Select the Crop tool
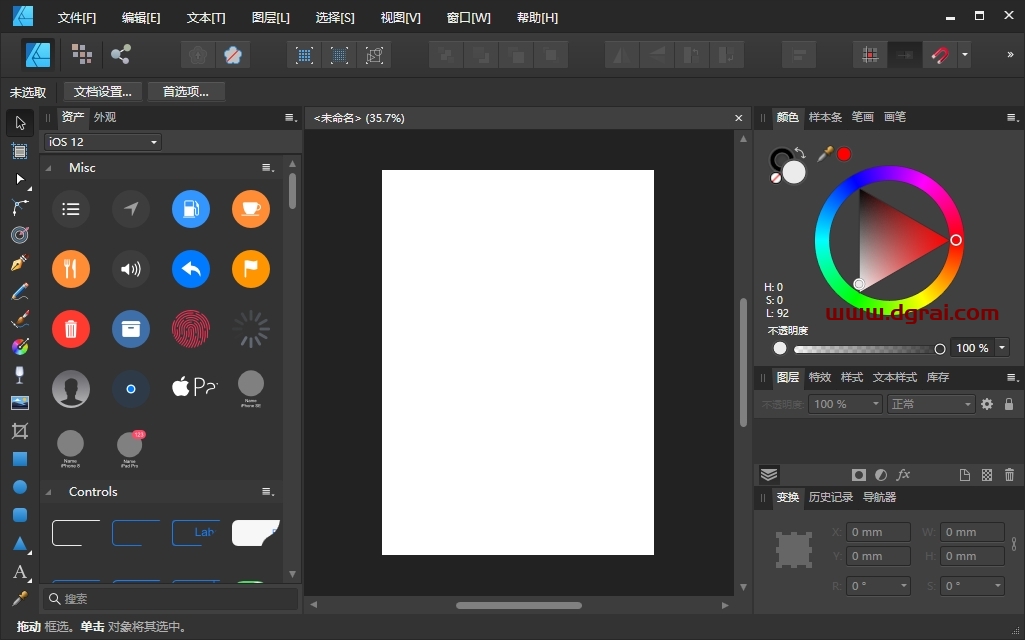This screenshot has height=640, width=1025. (20, 431)
